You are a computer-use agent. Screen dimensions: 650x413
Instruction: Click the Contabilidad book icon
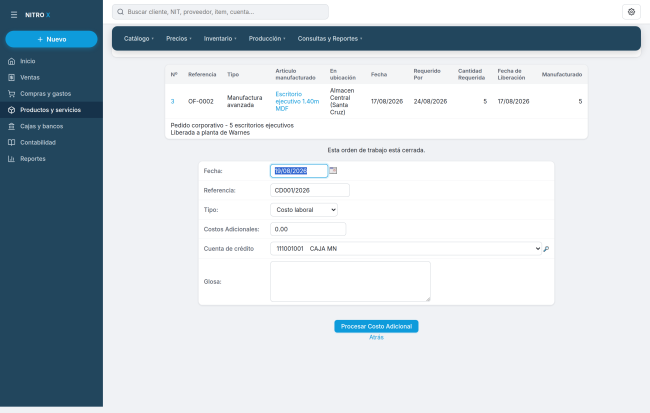[x=12, y=143]
